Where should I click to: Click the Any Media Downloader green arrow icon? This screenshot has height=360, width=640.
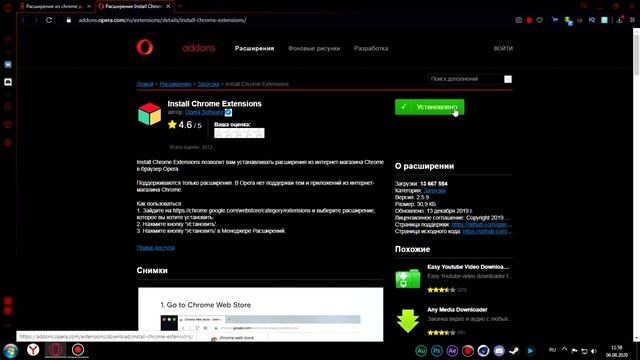407,321
